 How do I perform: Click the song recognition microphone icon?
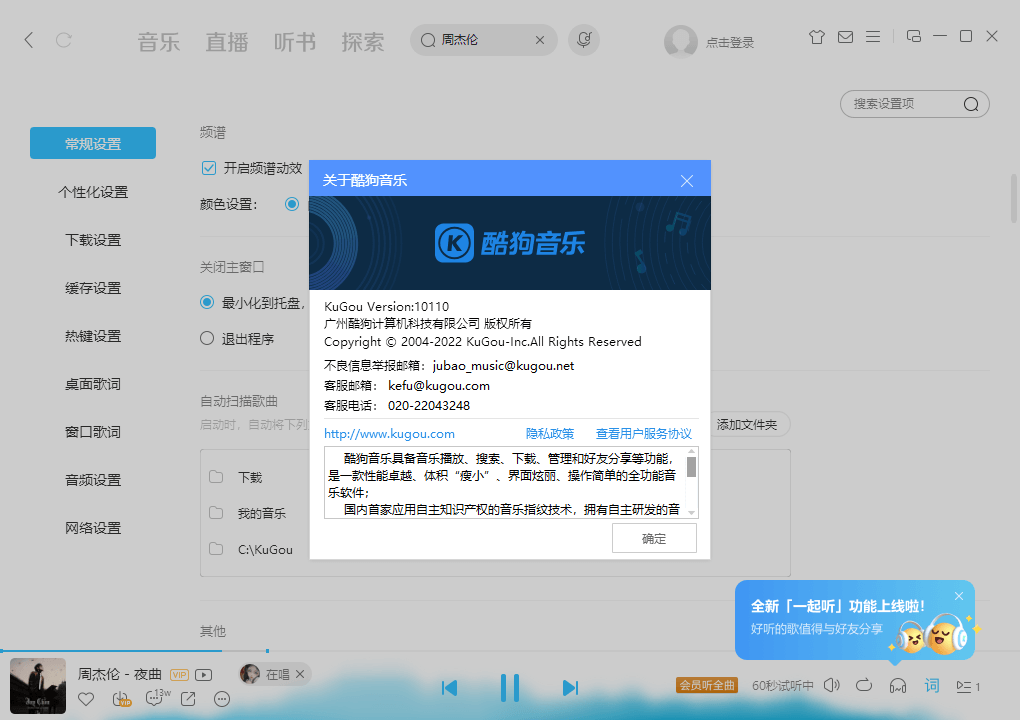[584, 40]
